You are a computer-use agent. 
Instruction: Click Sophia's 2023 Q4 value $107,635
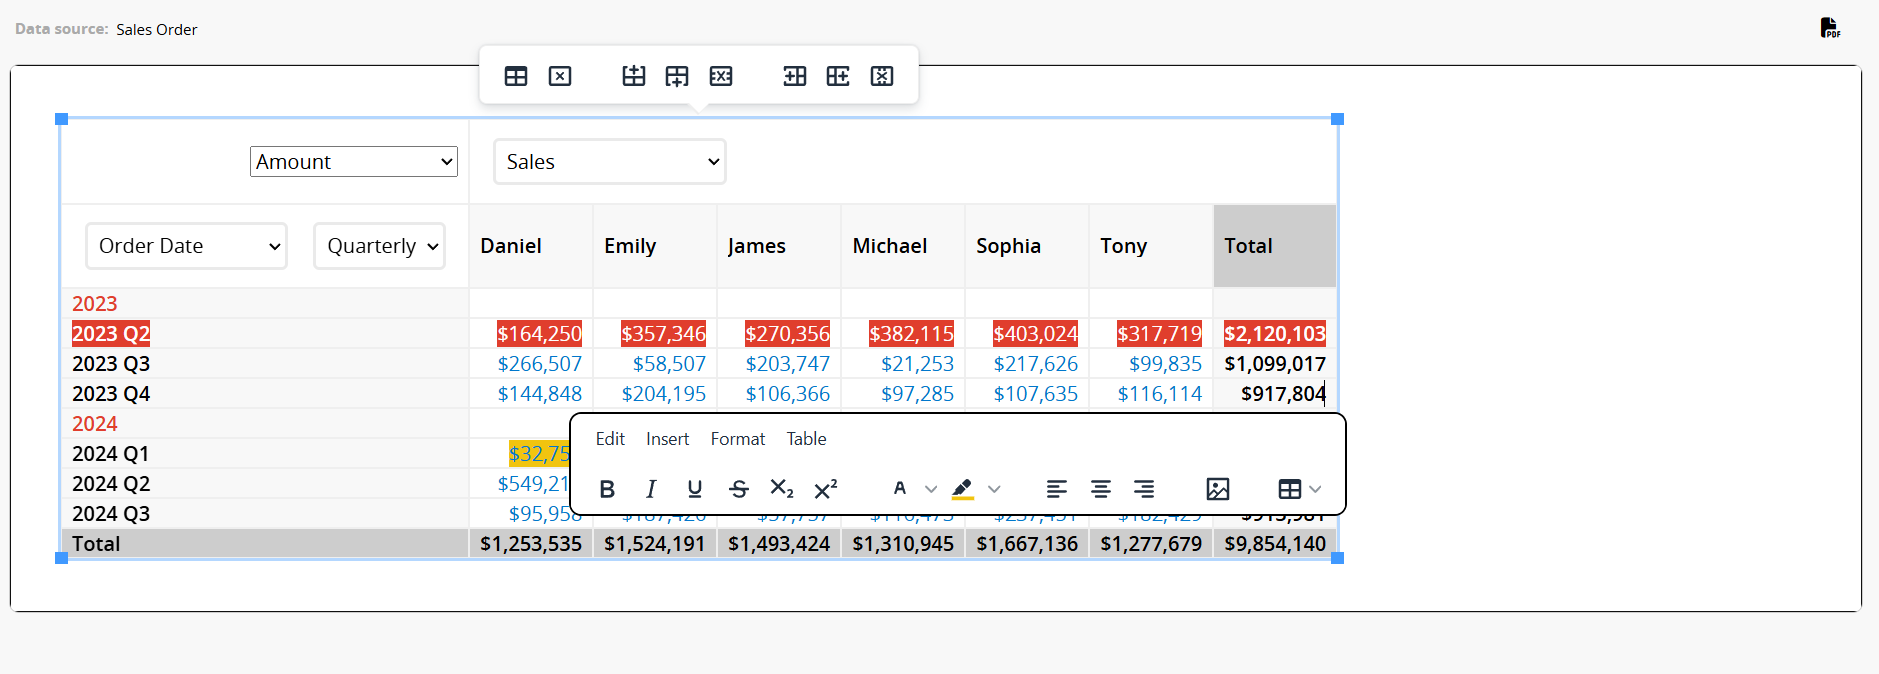point(1035,394)
